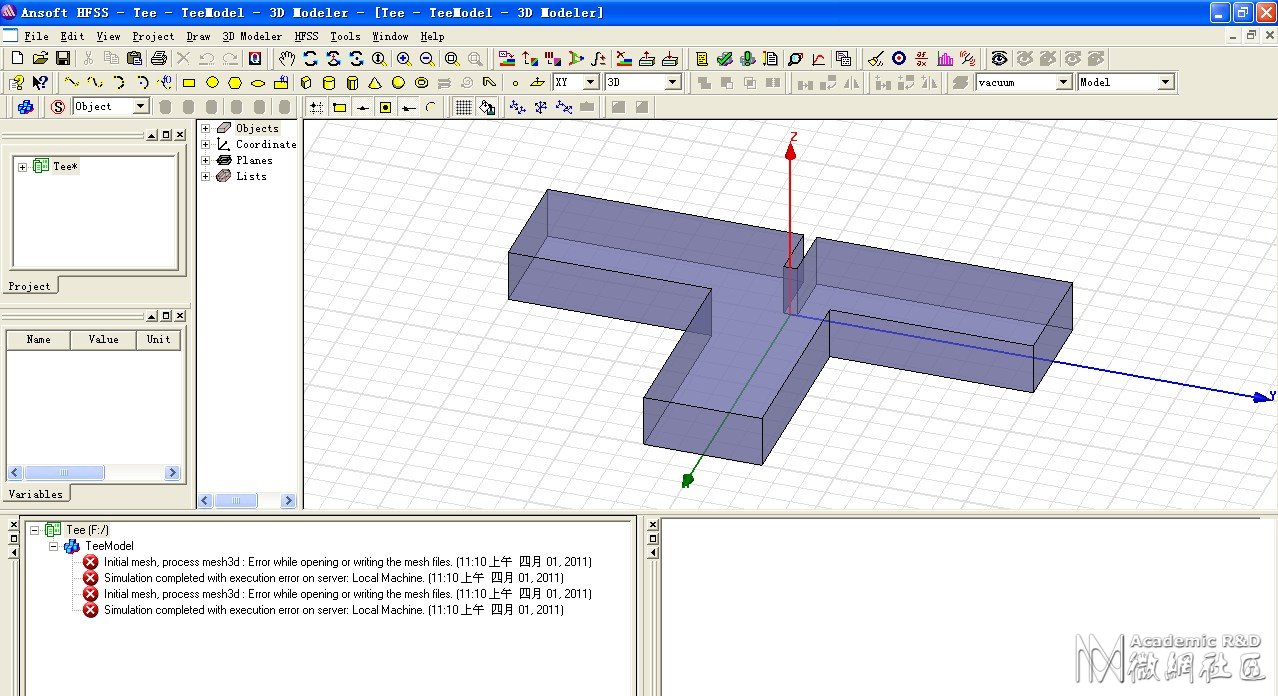Click the Value column header
The height and width of the screenshot is (696, 1278).
pyautogui.click(x=103, y=340)
